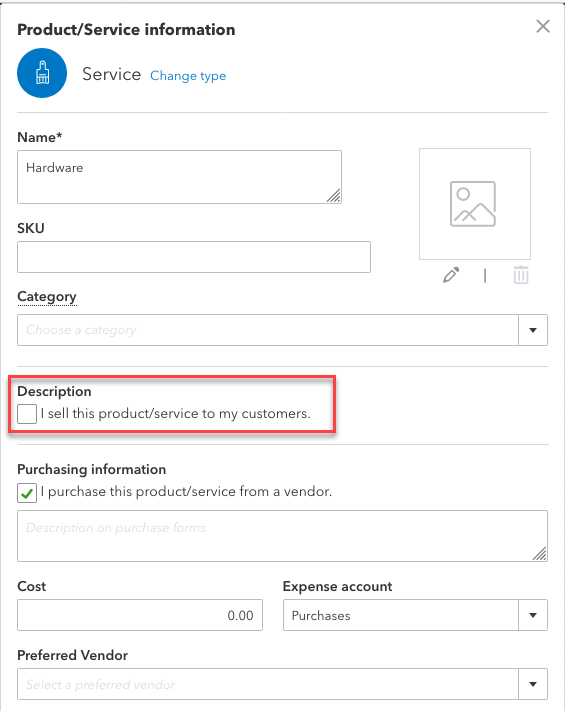Check 'I sell this product/service' checkbox
Screen dimensions: 565x711
[x=27, y=414]
